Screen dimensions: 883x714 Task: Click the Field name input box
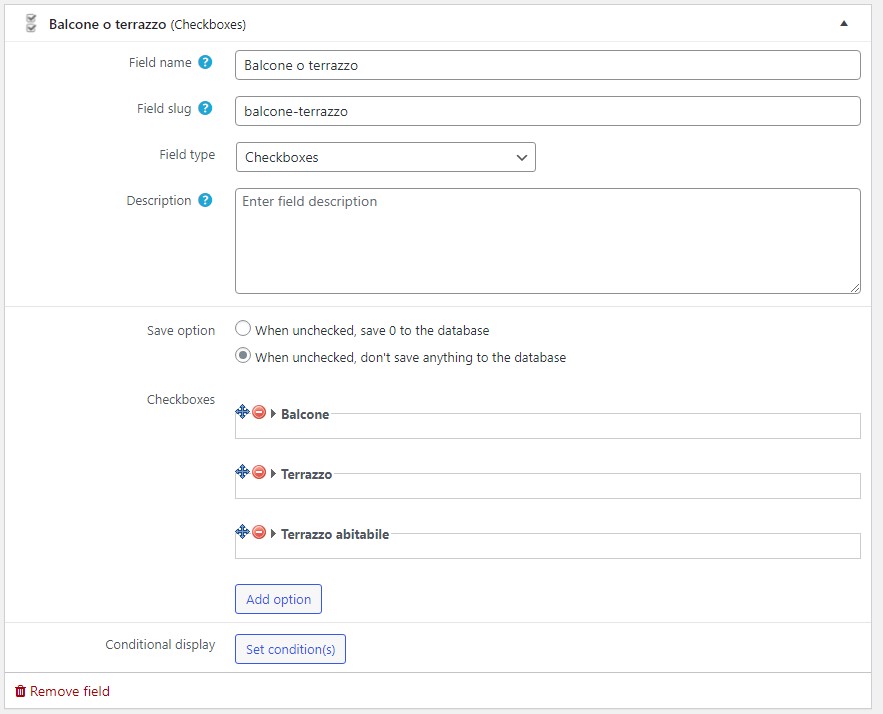[547, 65]
